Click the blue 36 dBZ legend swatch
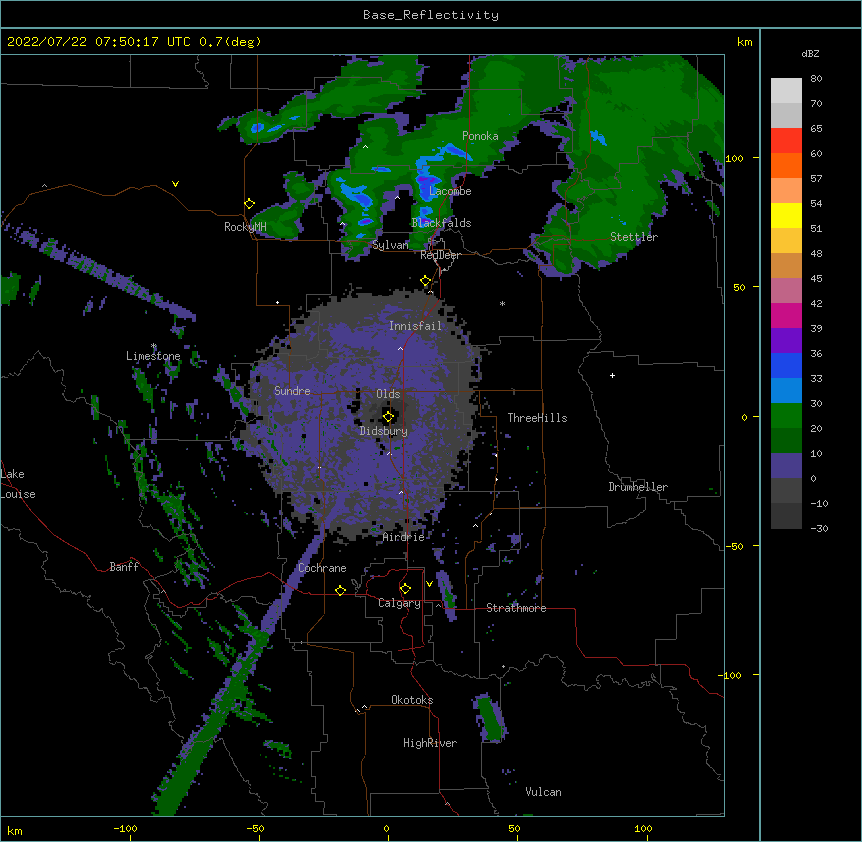862x842 pixels. coord(786,365)
